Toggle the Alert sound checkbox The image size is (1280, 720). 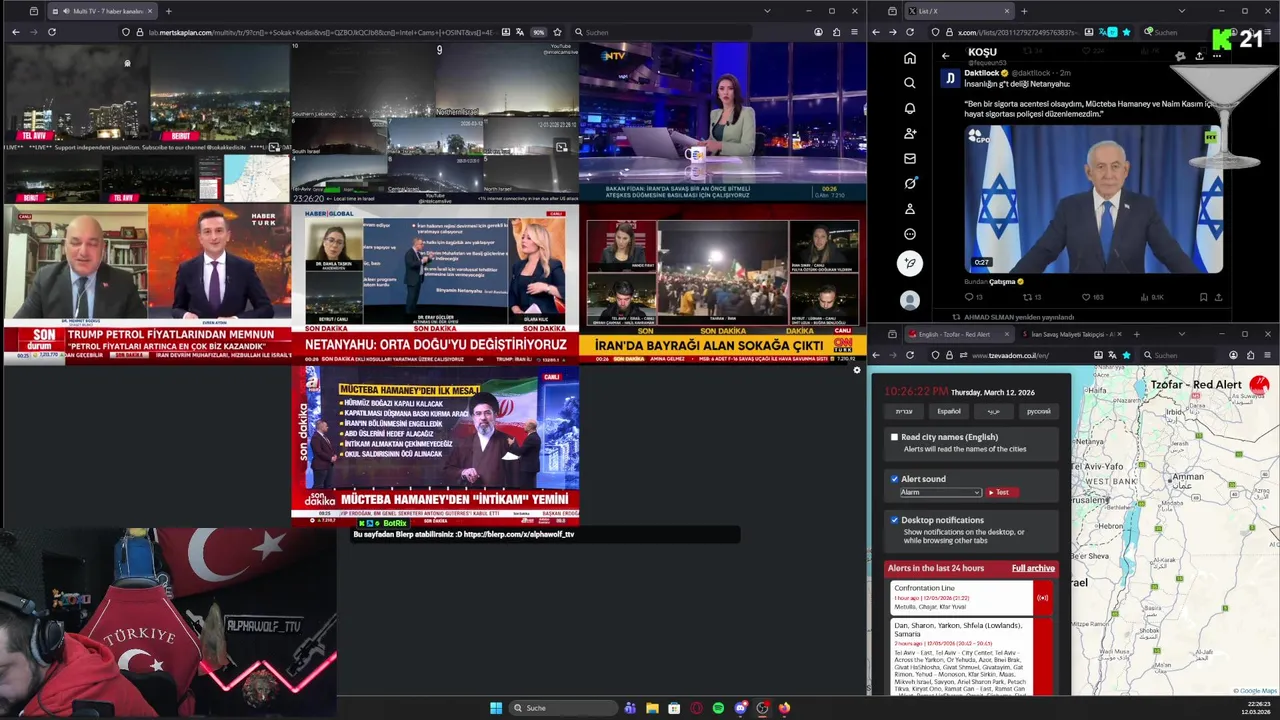(894, 479)
